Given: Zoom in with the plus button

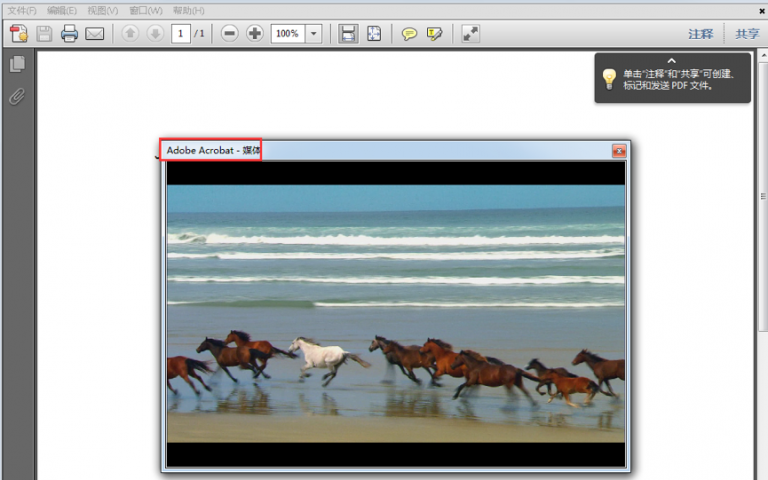Looking at the screenshot, I should tap(255, 33).
